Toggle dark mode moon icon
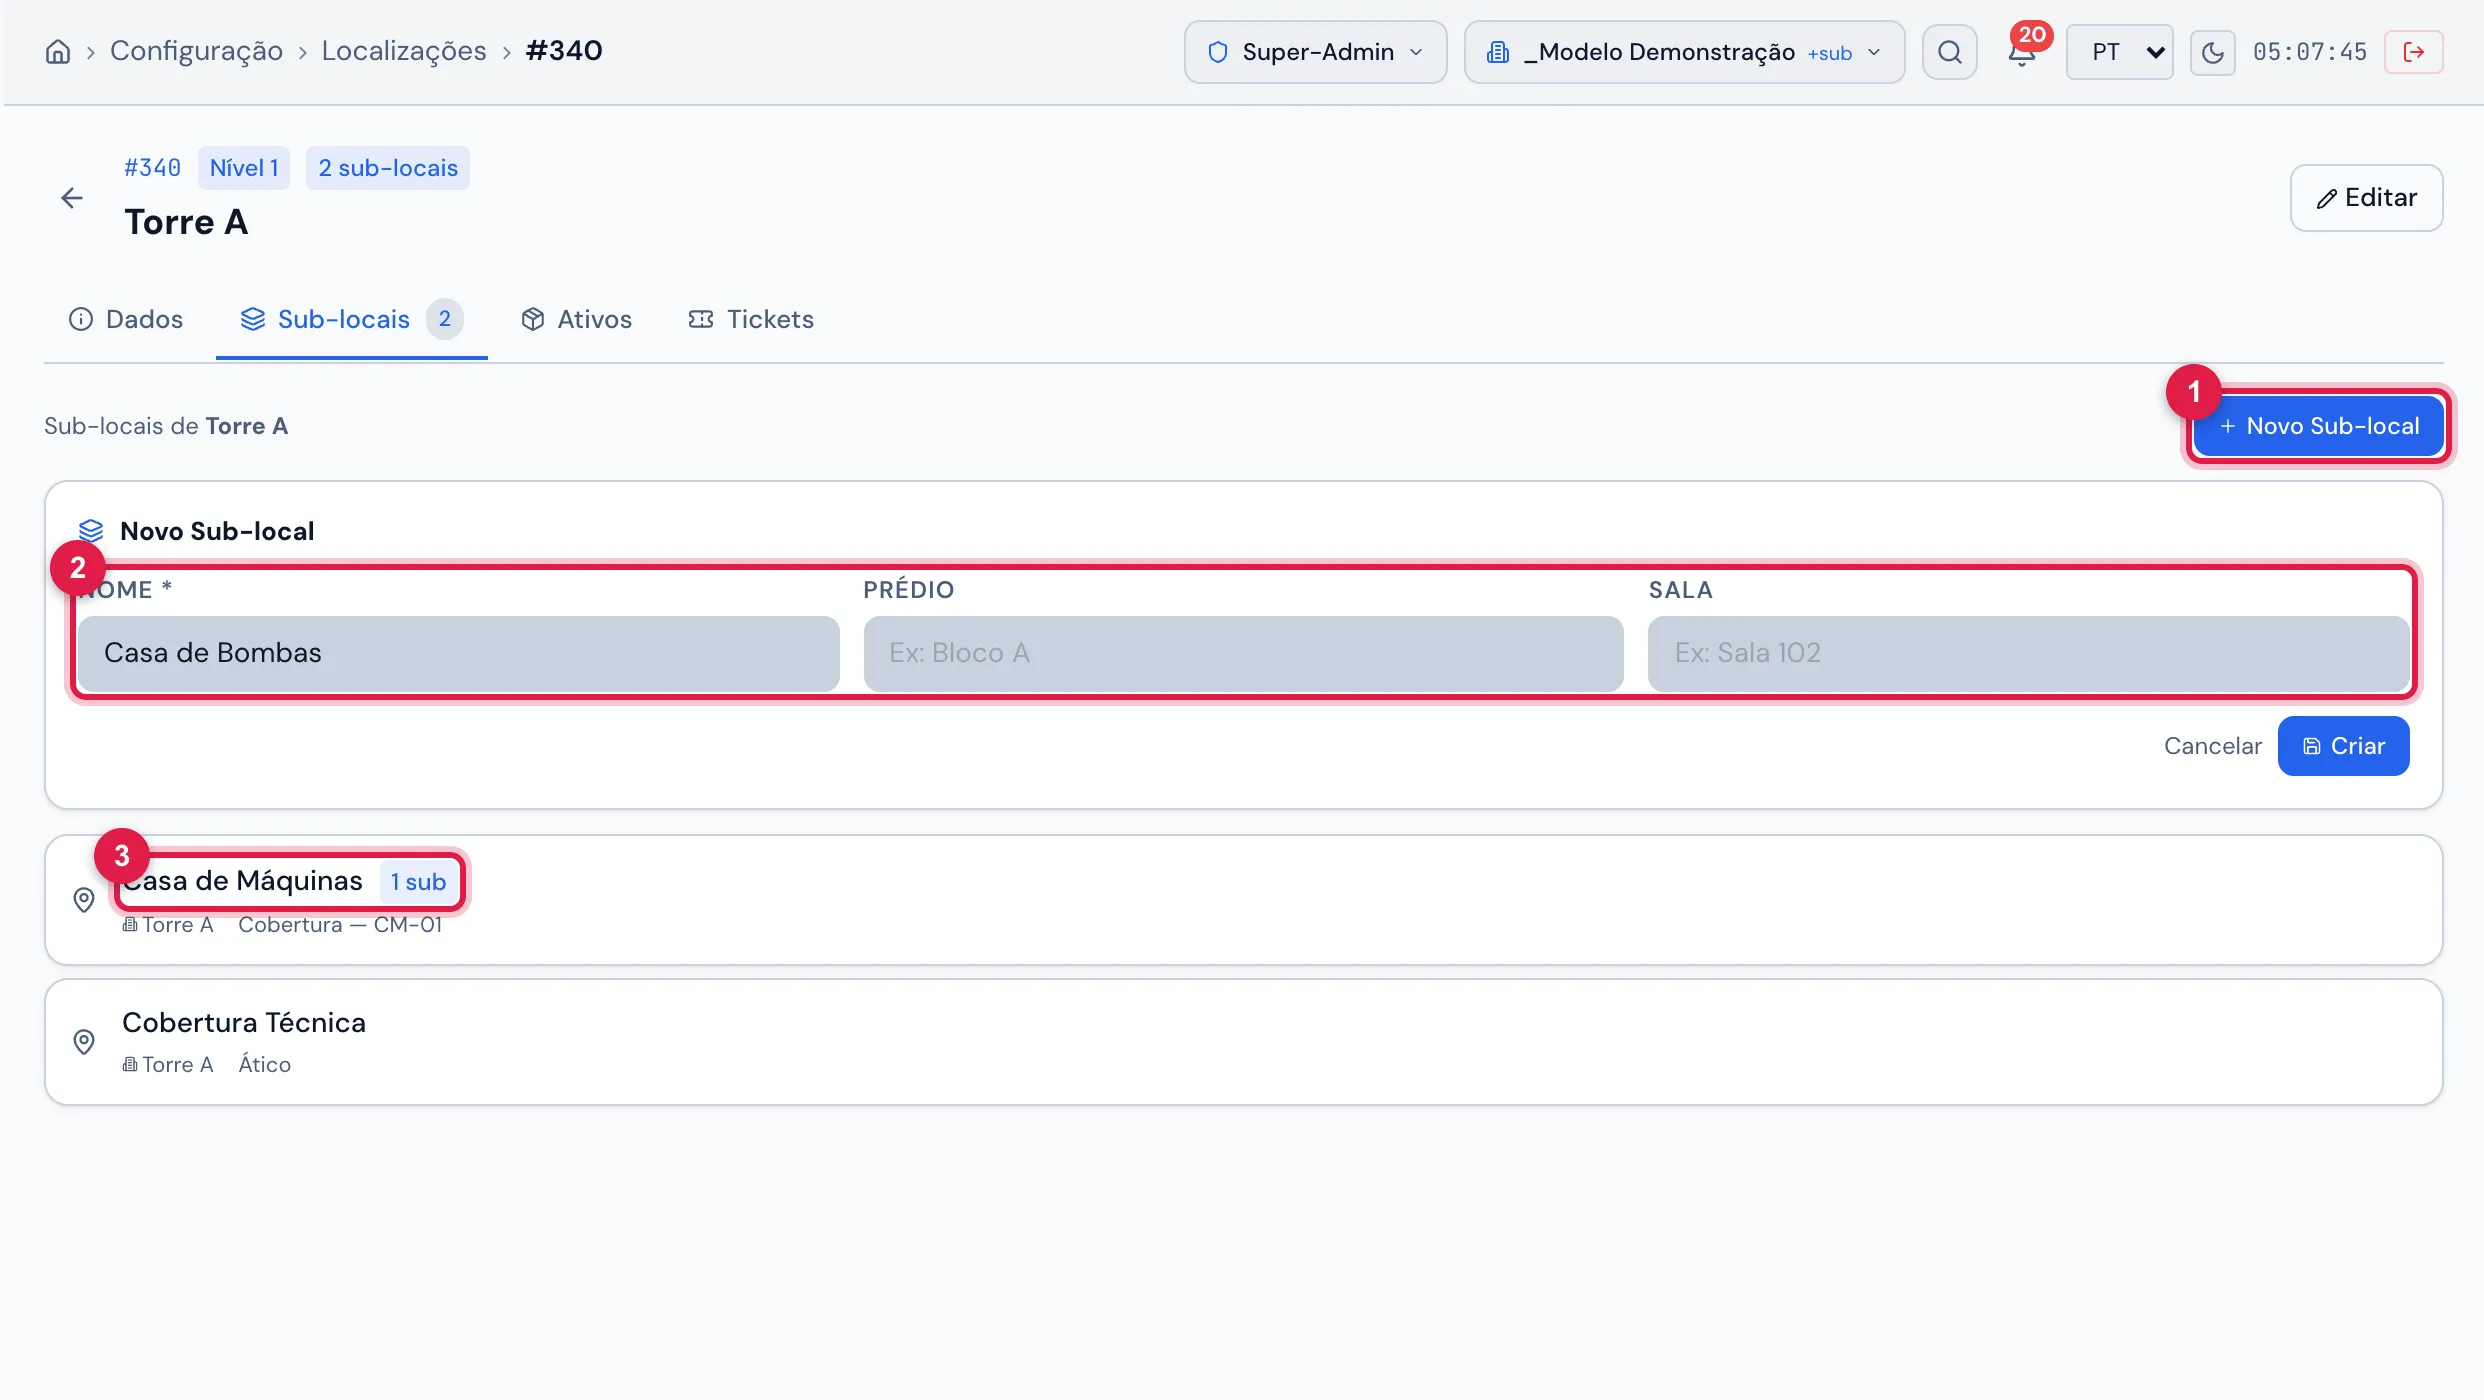This screenshot has height=1400, width=2484. pyautogui.click(x=2212, y=52)
